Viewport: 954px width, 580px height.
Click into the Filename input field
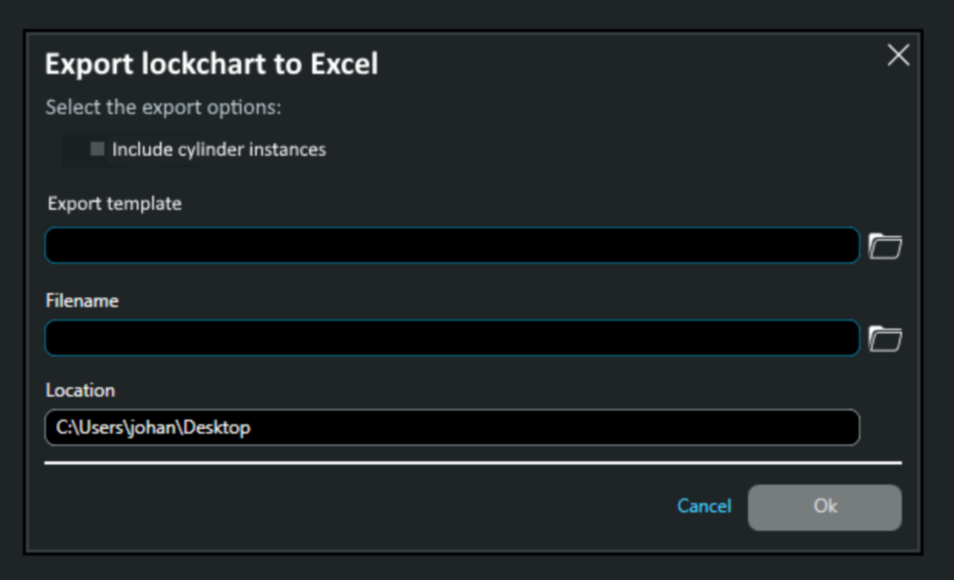pos(451,339)
